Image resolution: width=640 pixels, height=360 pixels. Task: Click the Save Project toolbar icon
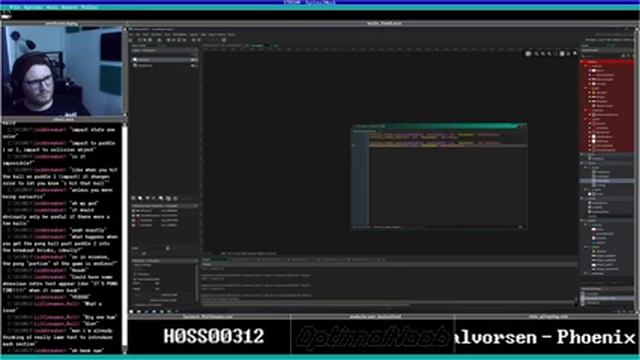(x=150, y=40)
